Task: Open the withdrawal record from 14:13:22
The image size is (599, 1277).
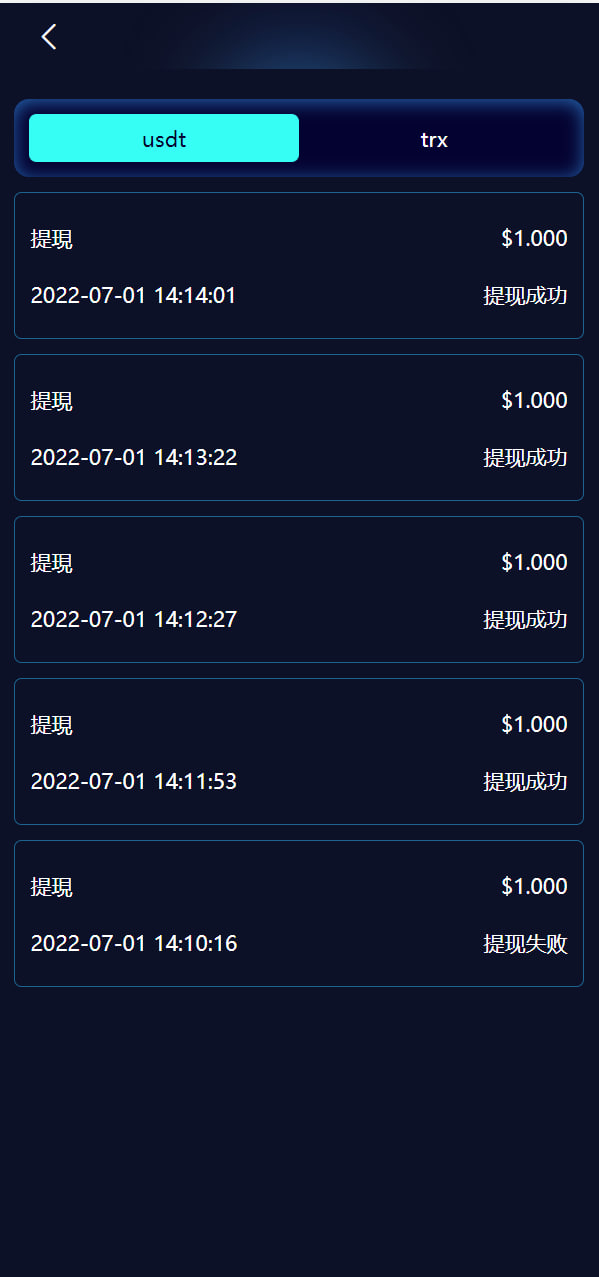Action: click(x=299, y=427)
